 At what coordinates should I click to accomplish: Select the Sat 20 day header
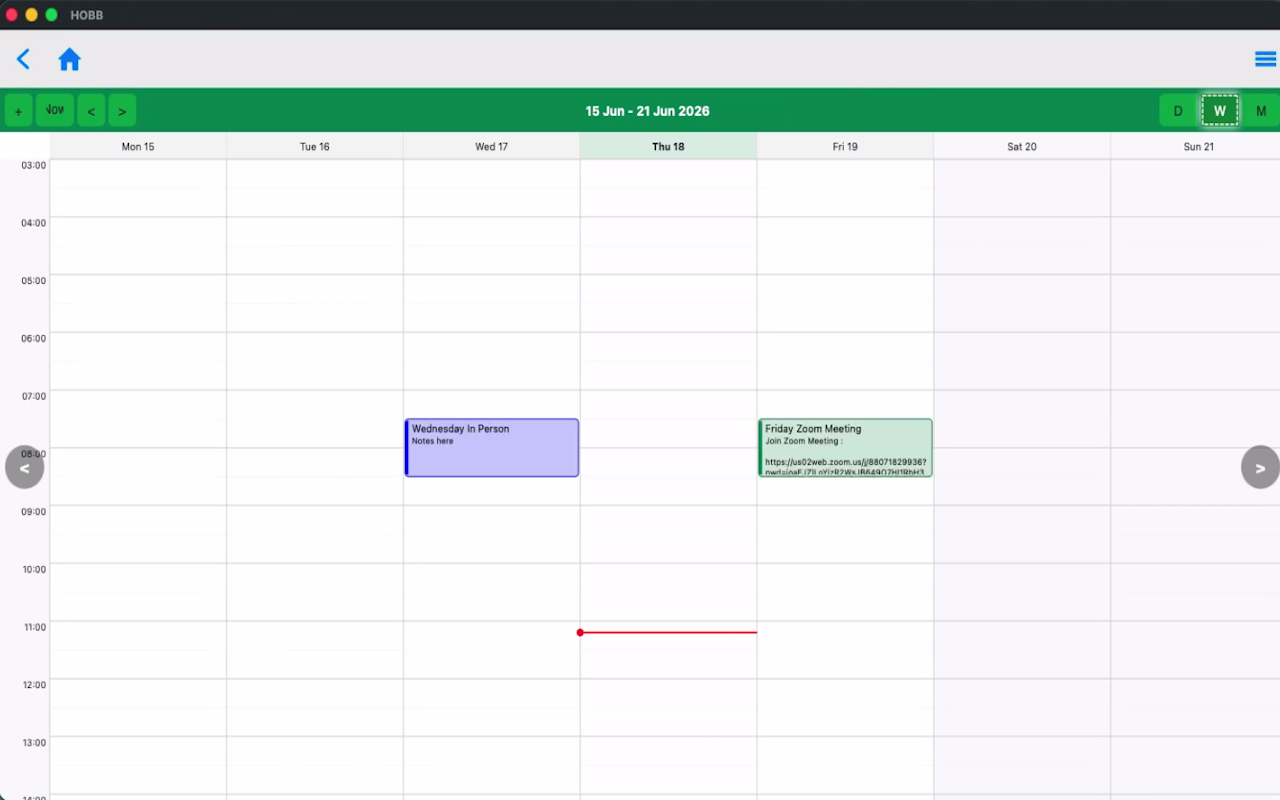pyautogui.click(x=1022, y=146)
